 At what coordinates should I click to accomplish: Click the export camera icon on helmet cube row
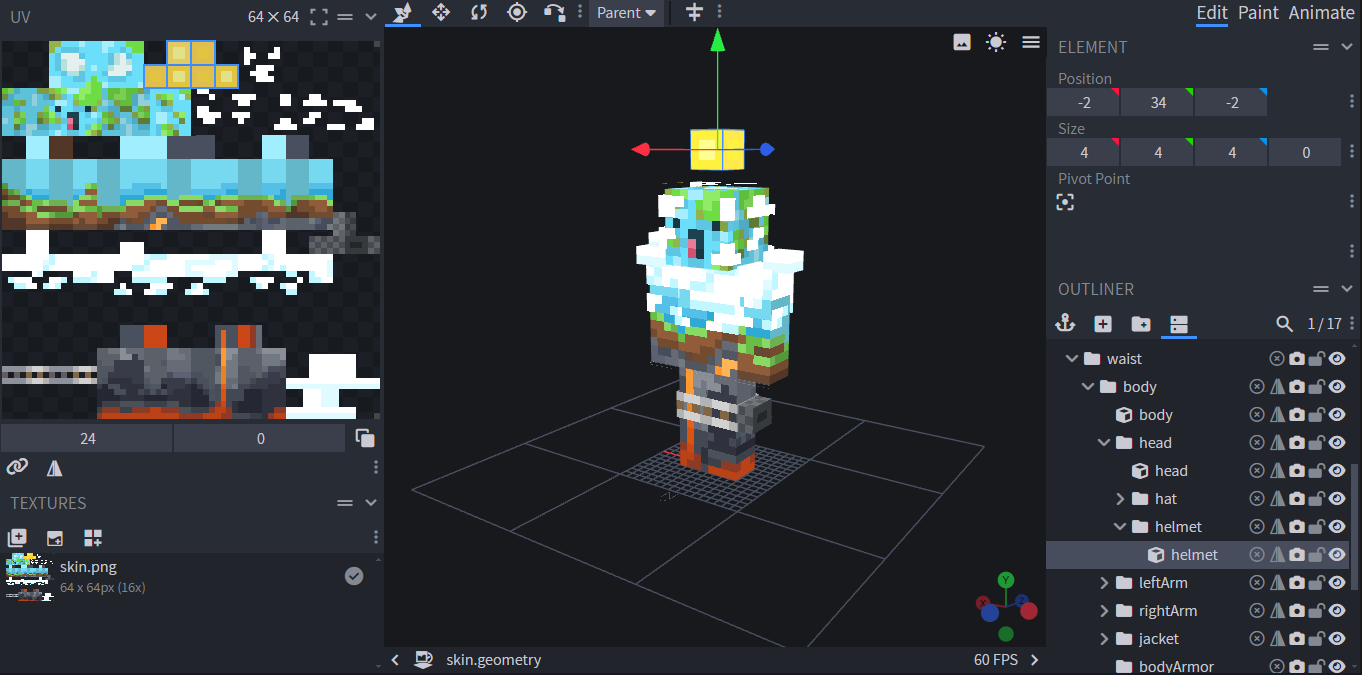tap(1297, 555)
